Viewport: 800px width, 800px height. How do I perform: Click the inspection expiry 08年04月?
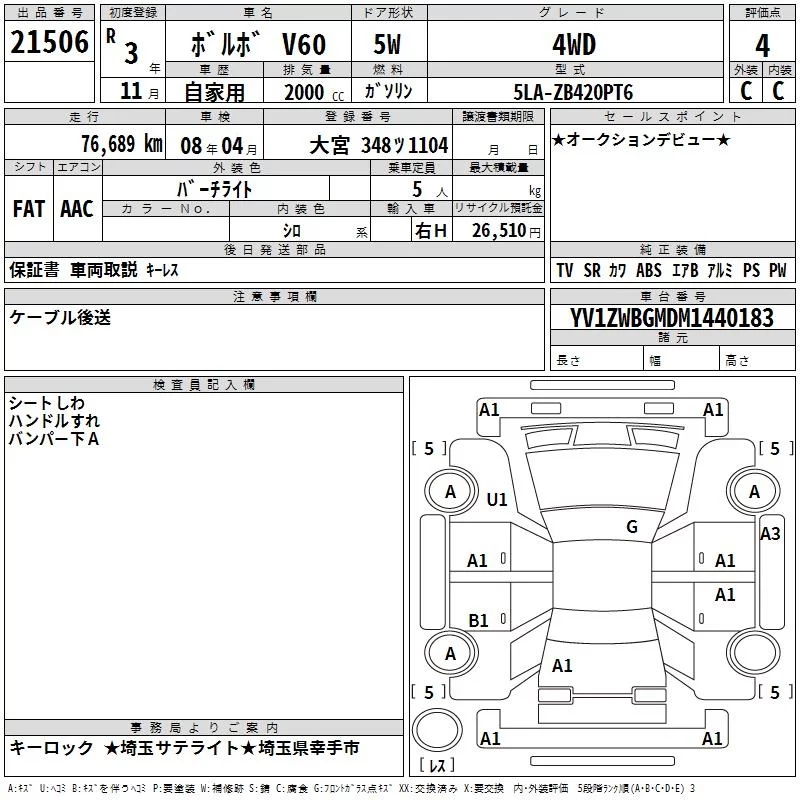tap(219, 146)
